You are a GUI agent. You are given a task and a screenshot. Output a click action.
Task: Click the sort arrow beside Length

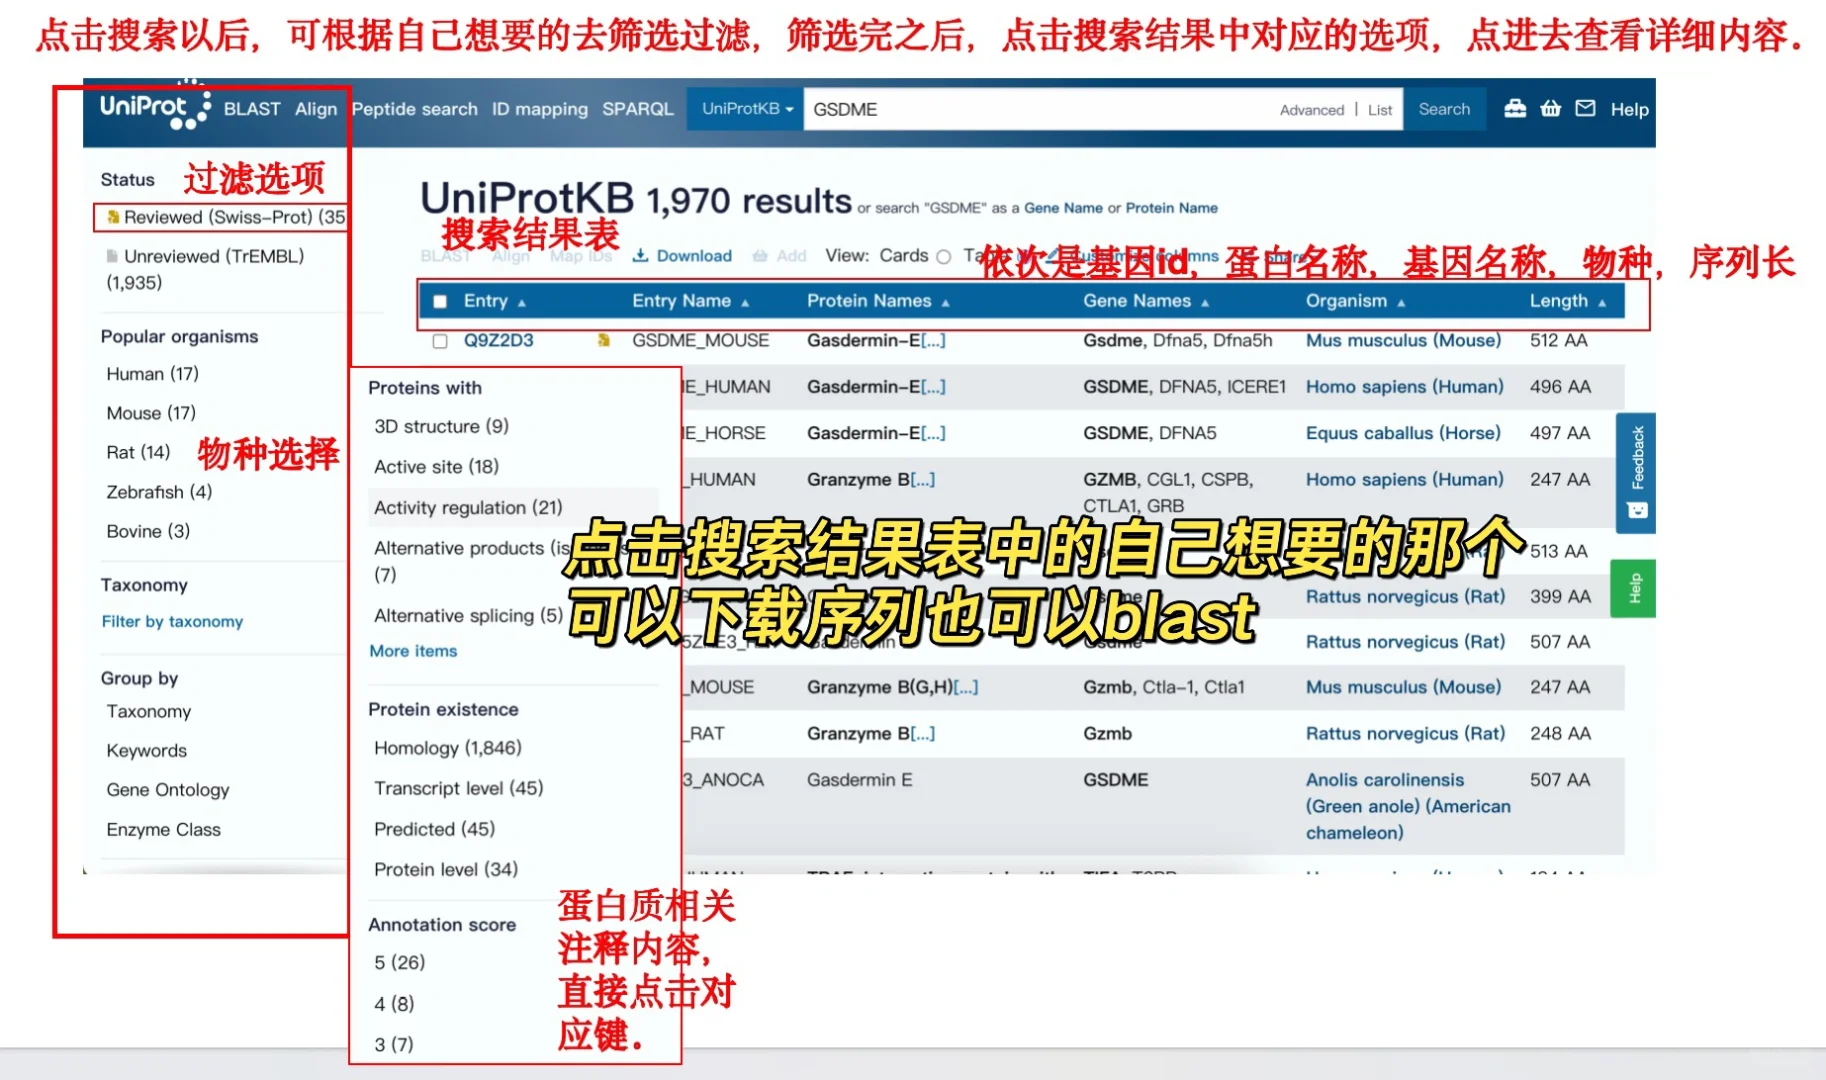tap(1602, 302)
